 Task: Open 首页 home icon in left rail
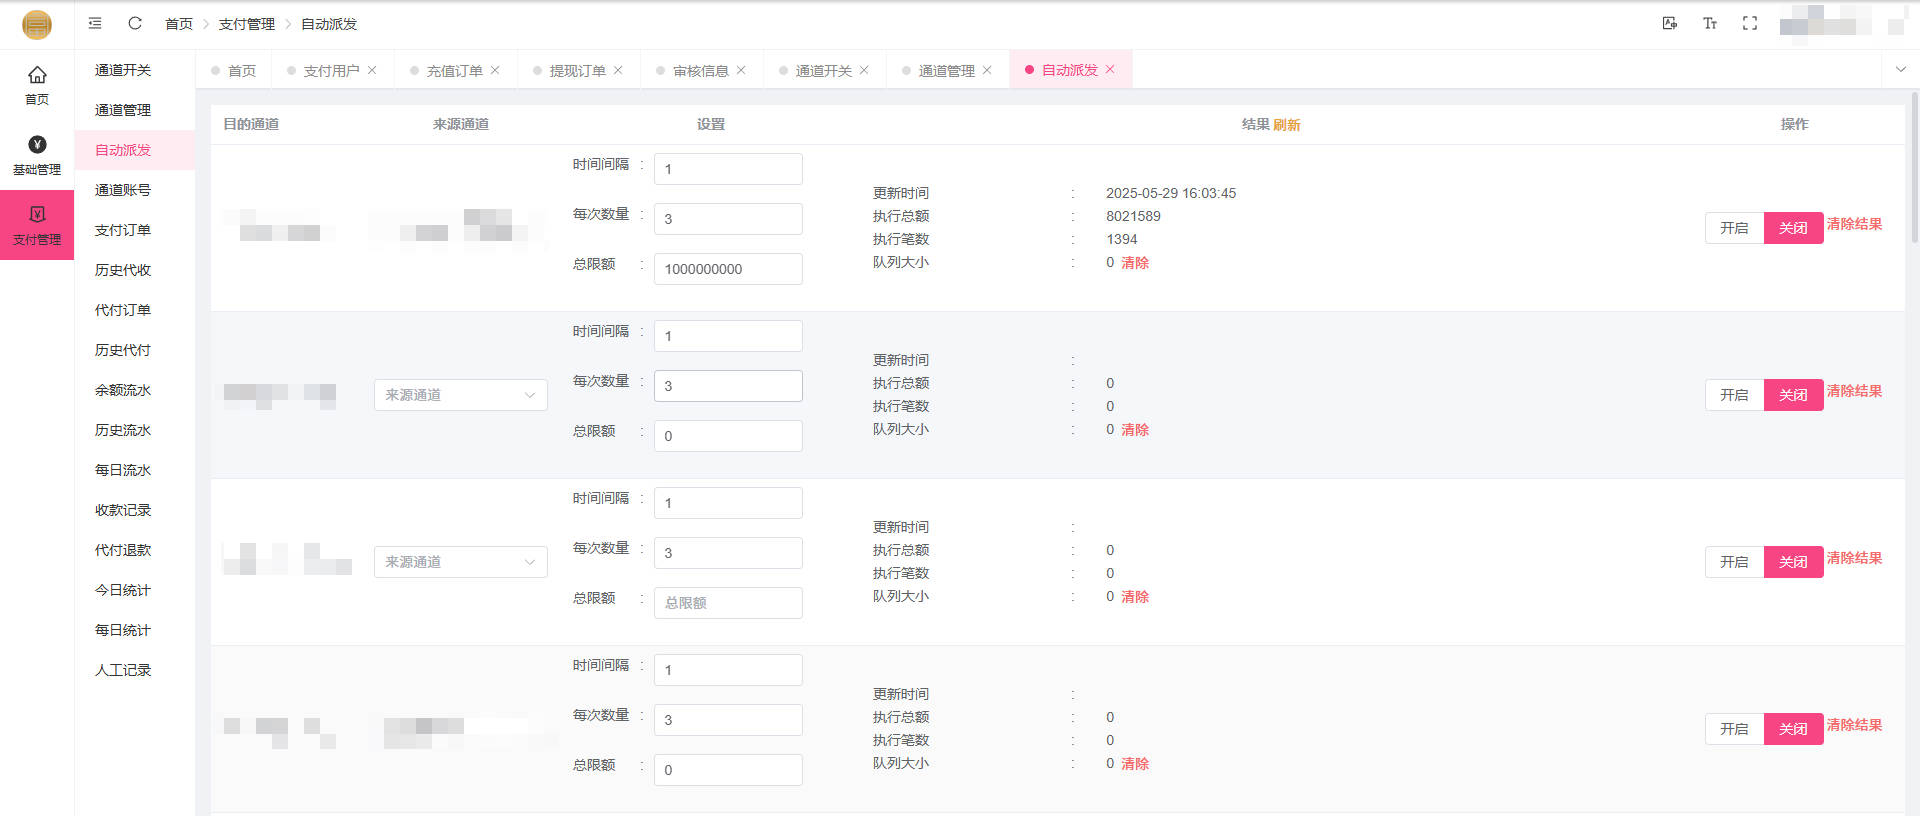(37, 84)
